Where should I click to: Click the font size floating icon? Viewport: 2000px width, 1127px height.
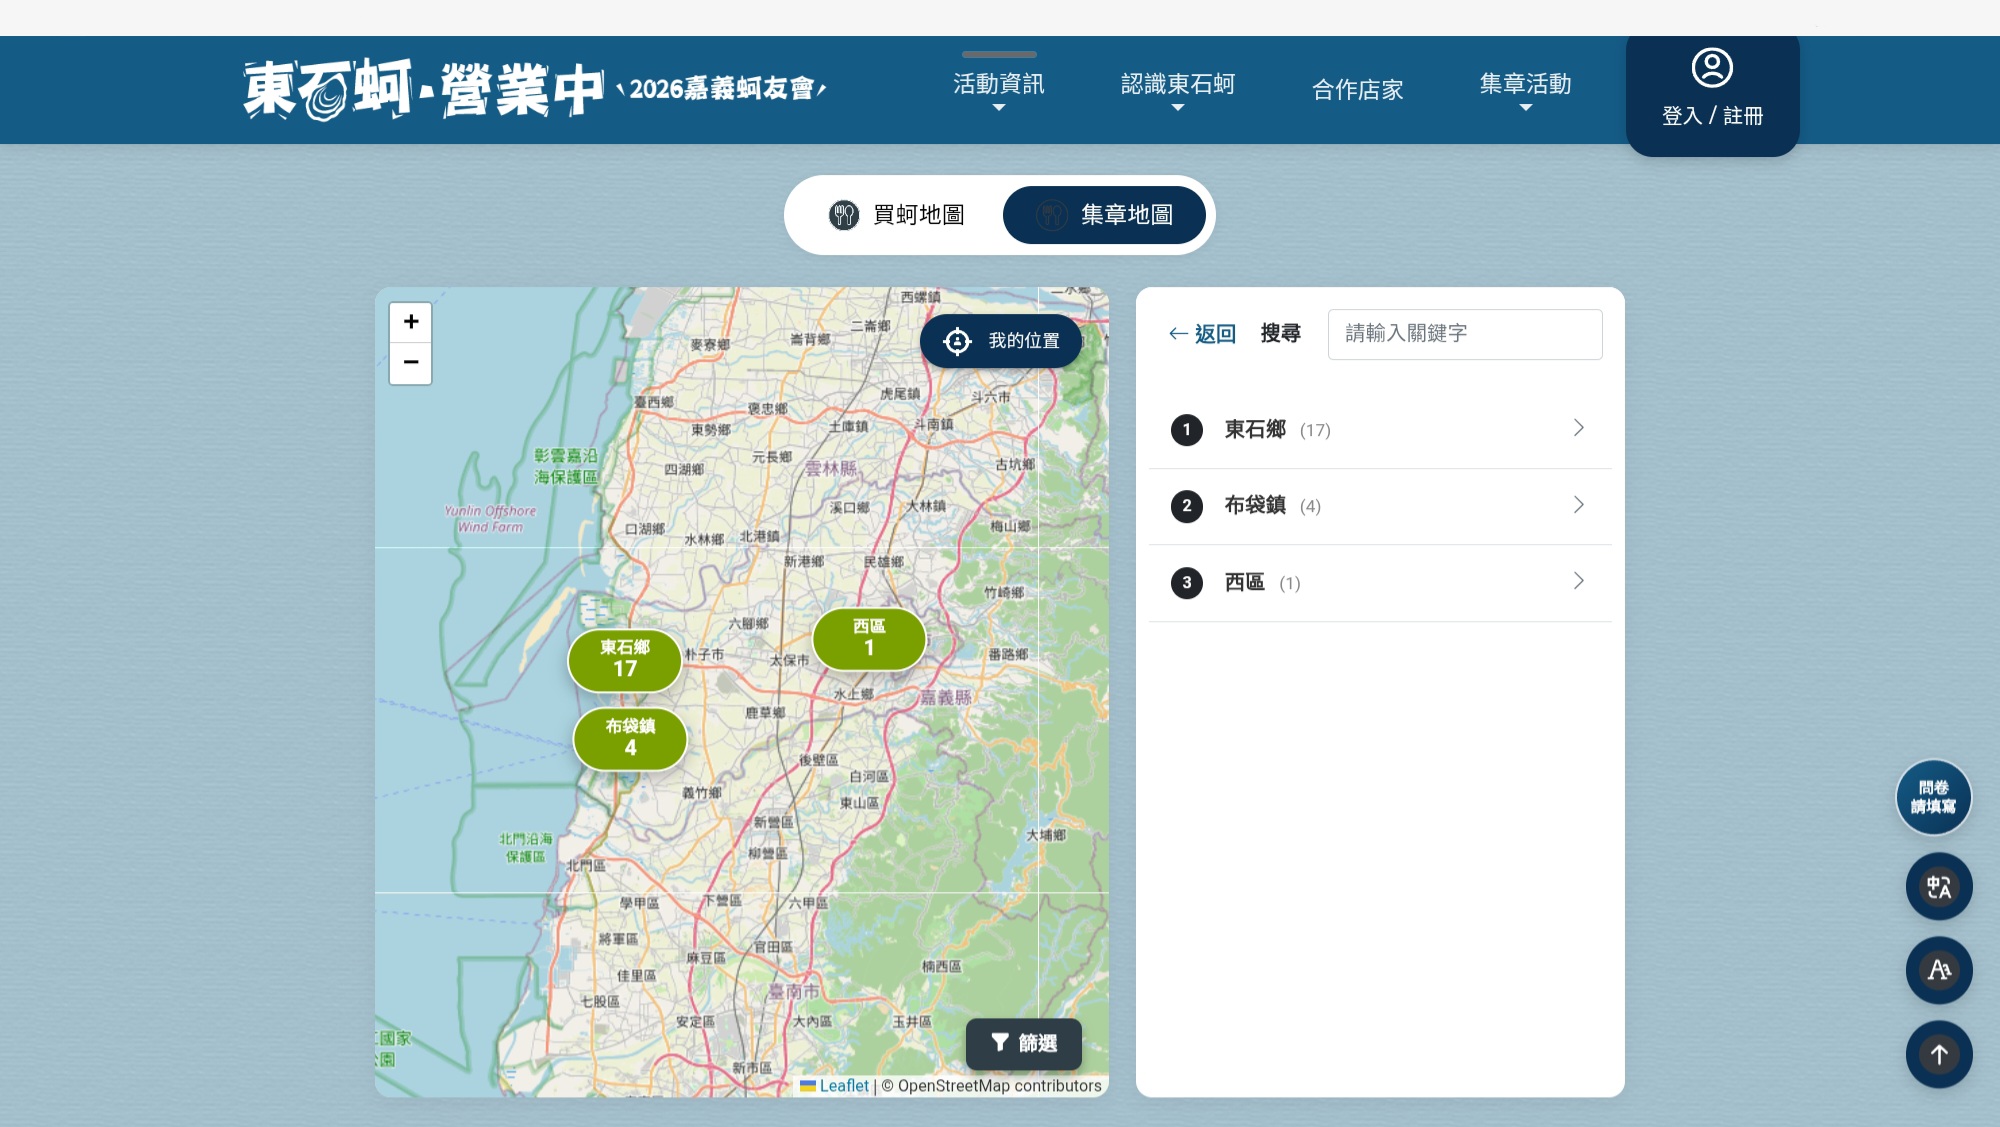(x=1938, y=970)
